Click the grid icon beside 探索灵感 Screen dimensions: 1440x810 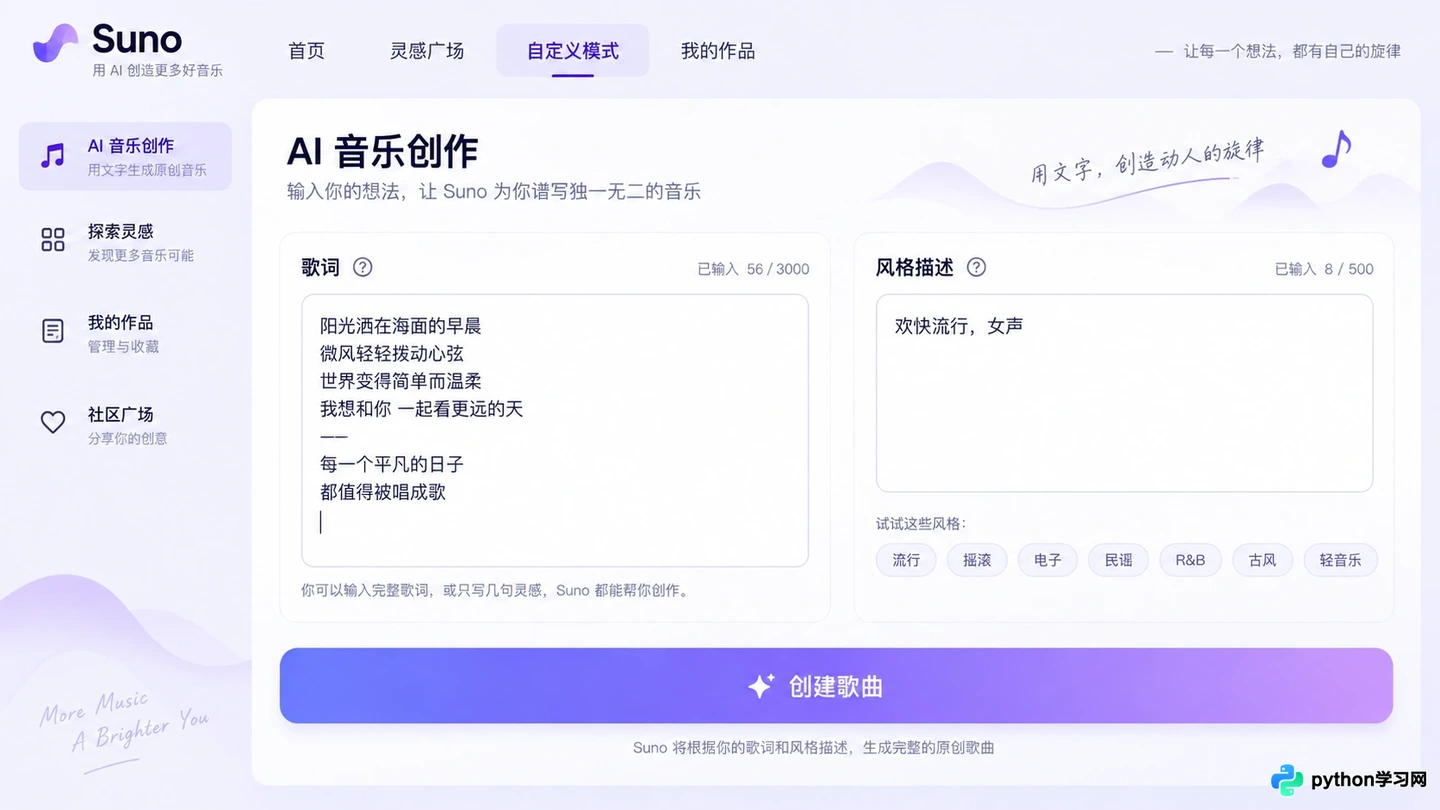53,239
